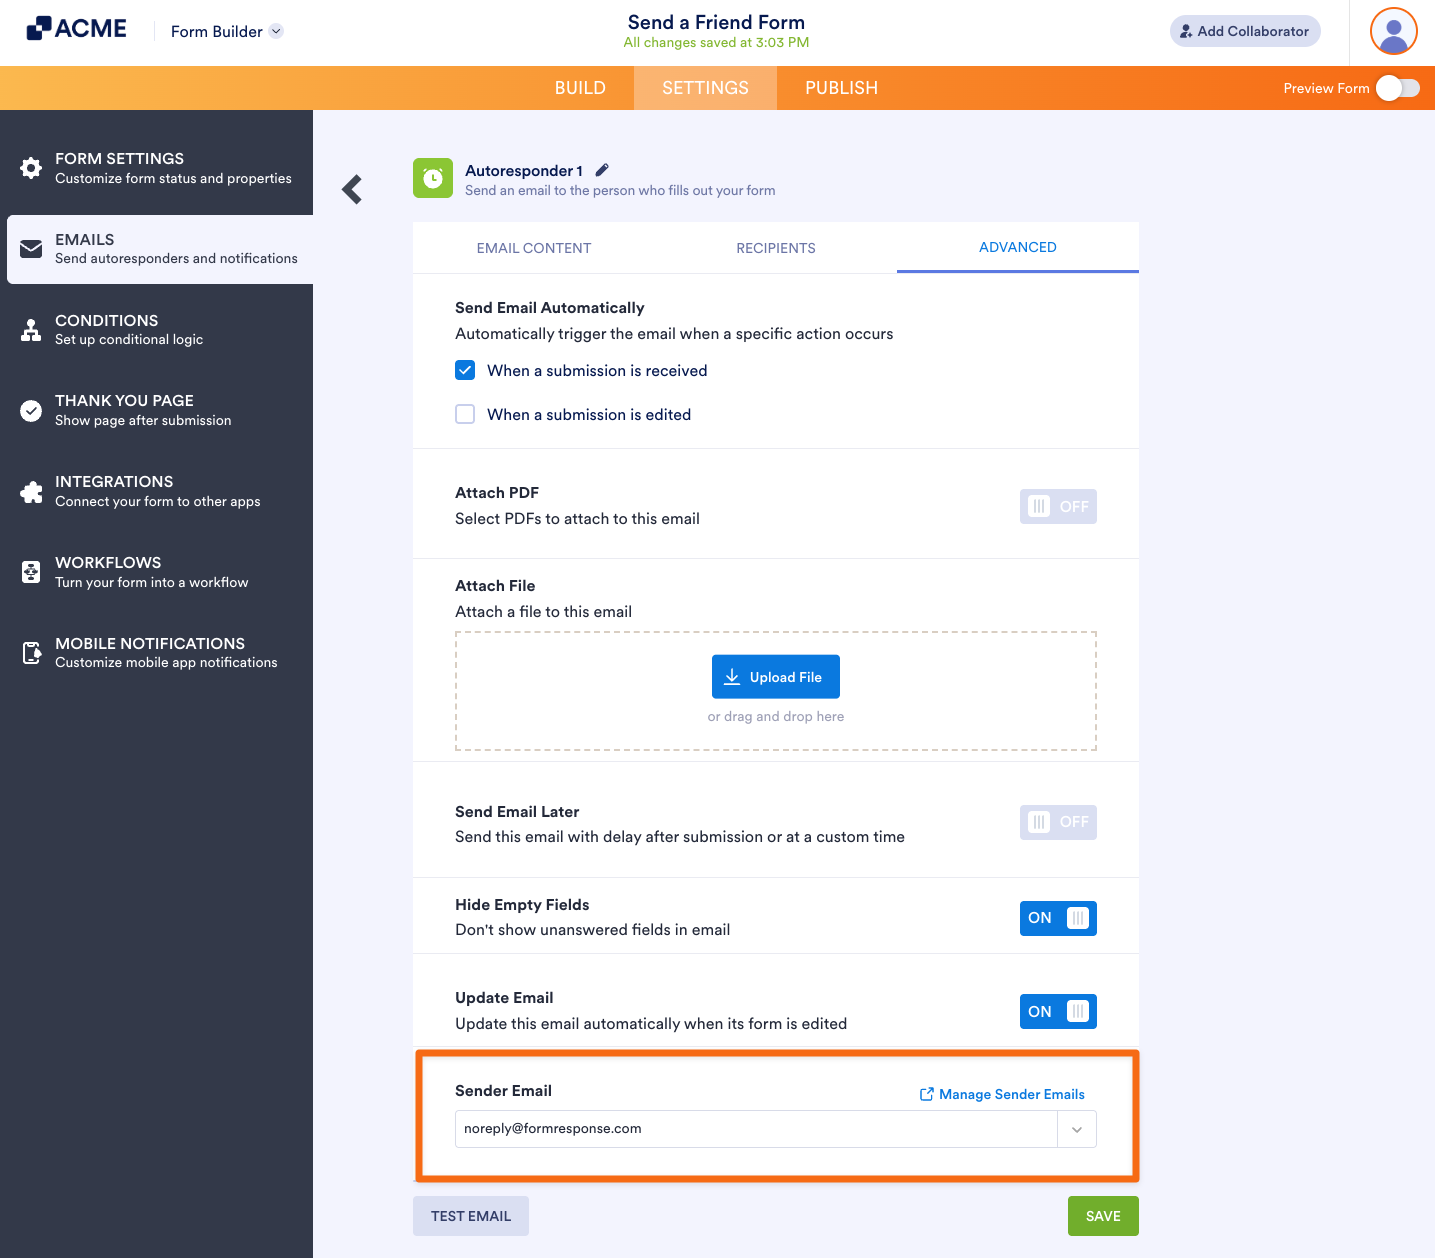The image size is (1435, 1258).
Task: Expand the Sender Email dropdown
Action: click(1077, 1129)
